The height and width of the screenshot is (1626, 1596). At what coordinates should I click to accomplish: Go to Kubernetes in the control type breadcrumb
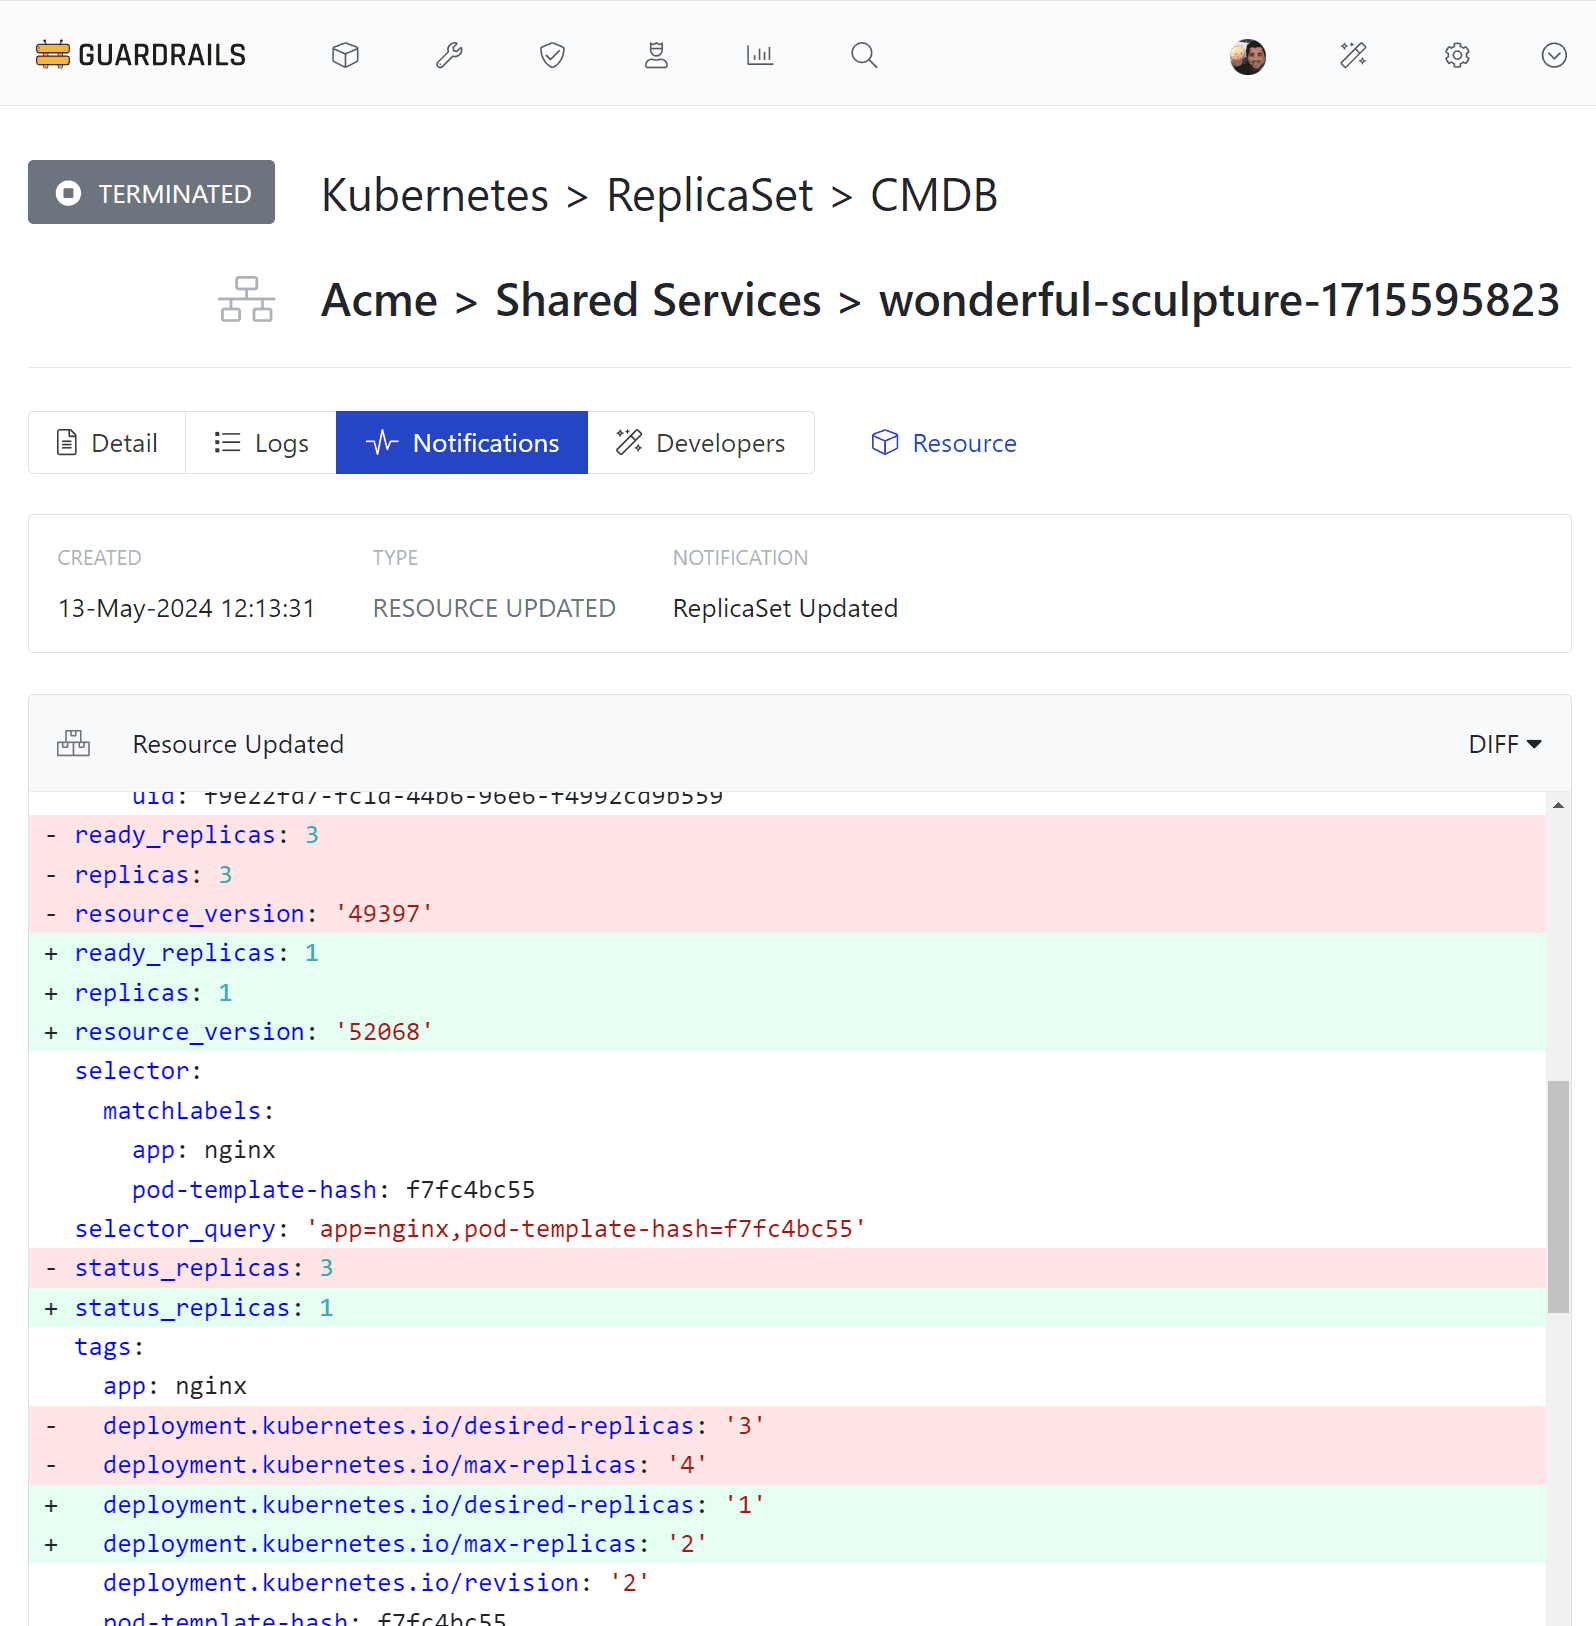pos(435,195)
